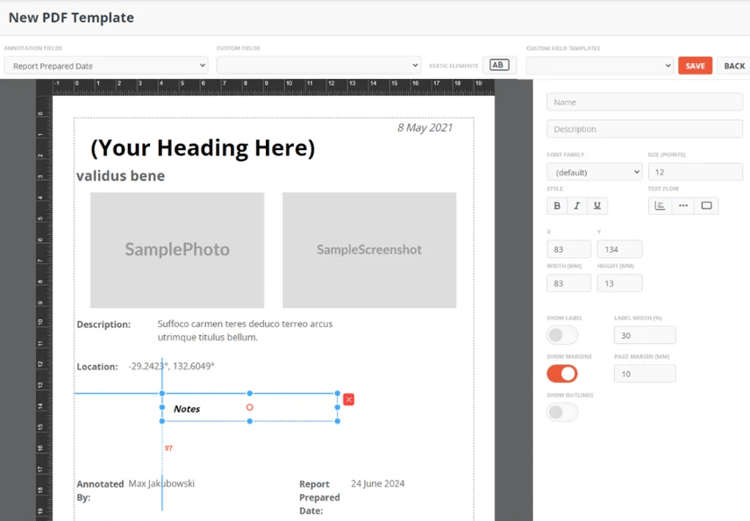Add a static text element with AB icon
This screenshot has width=750, height=521.
499,65
